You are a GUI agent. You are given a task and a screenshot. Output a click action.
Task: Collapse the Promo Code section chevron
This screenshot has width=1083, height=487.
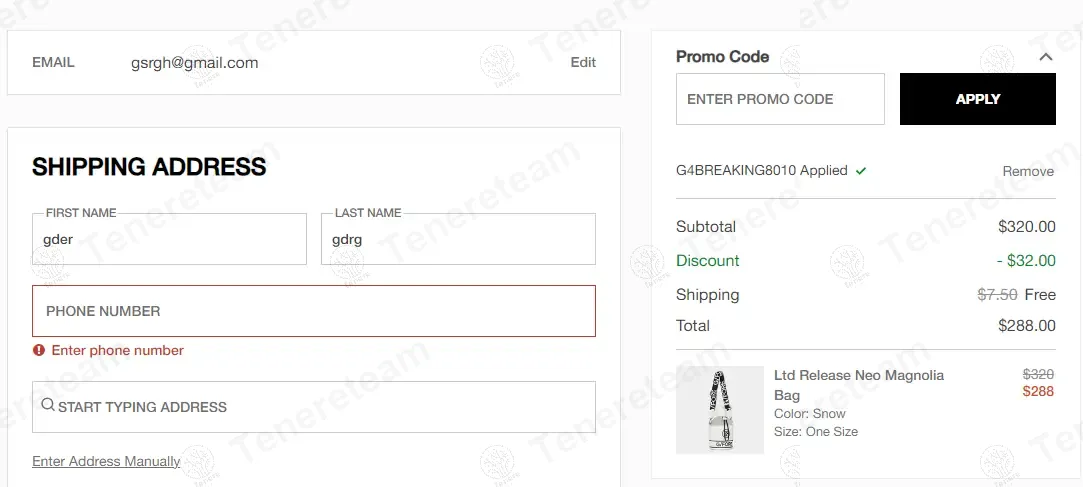(x=1046, y=57)
